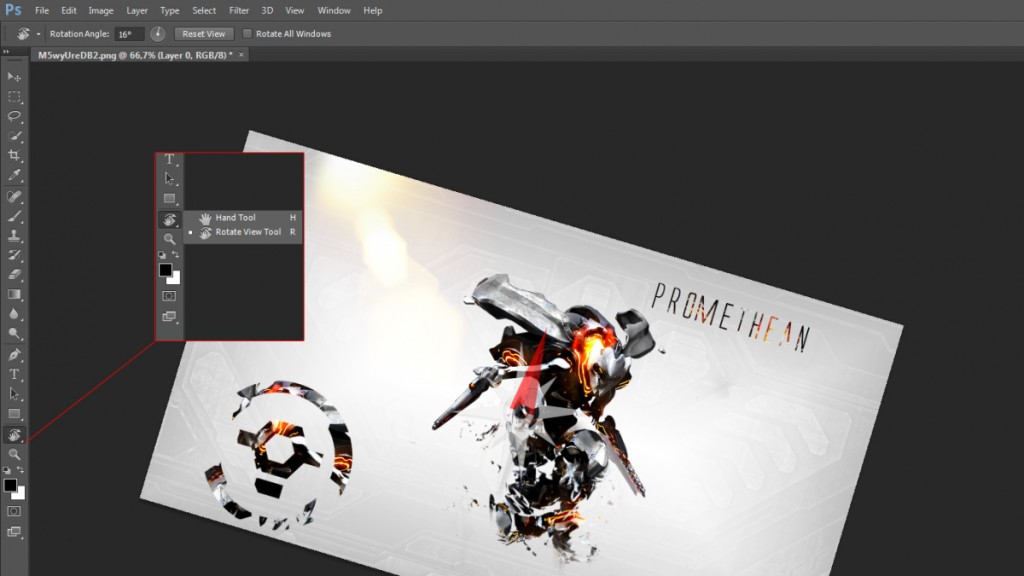Select the Pen tool
1024x576 pixels.
click(x=14, y=355)
